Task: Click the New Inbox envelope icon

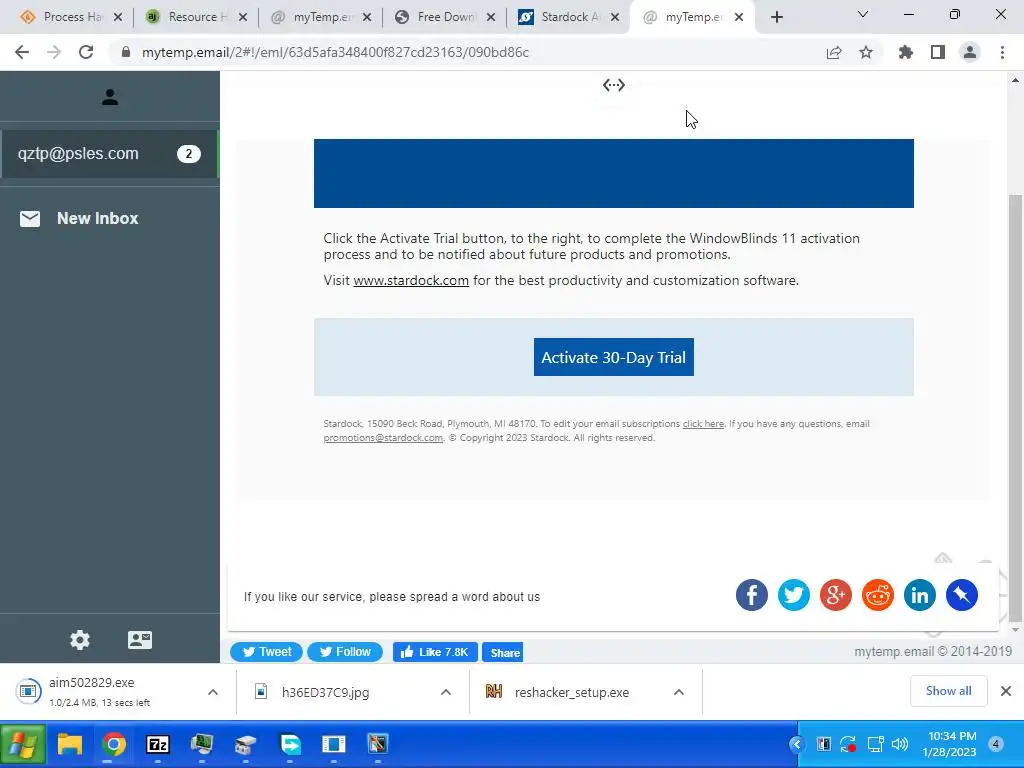Action: [30, 219]
